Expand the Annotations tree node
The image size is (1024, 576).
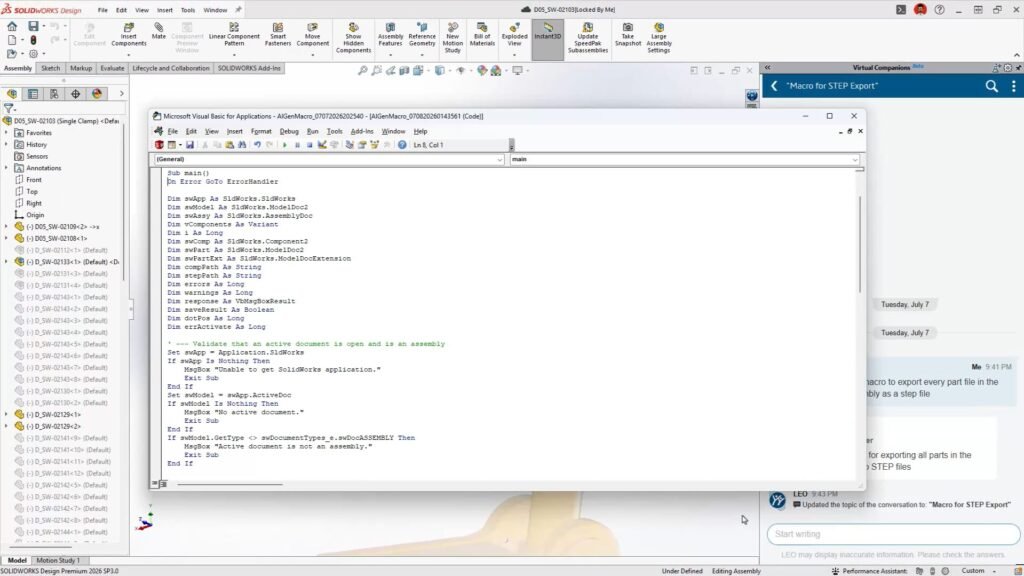point(7,168)
